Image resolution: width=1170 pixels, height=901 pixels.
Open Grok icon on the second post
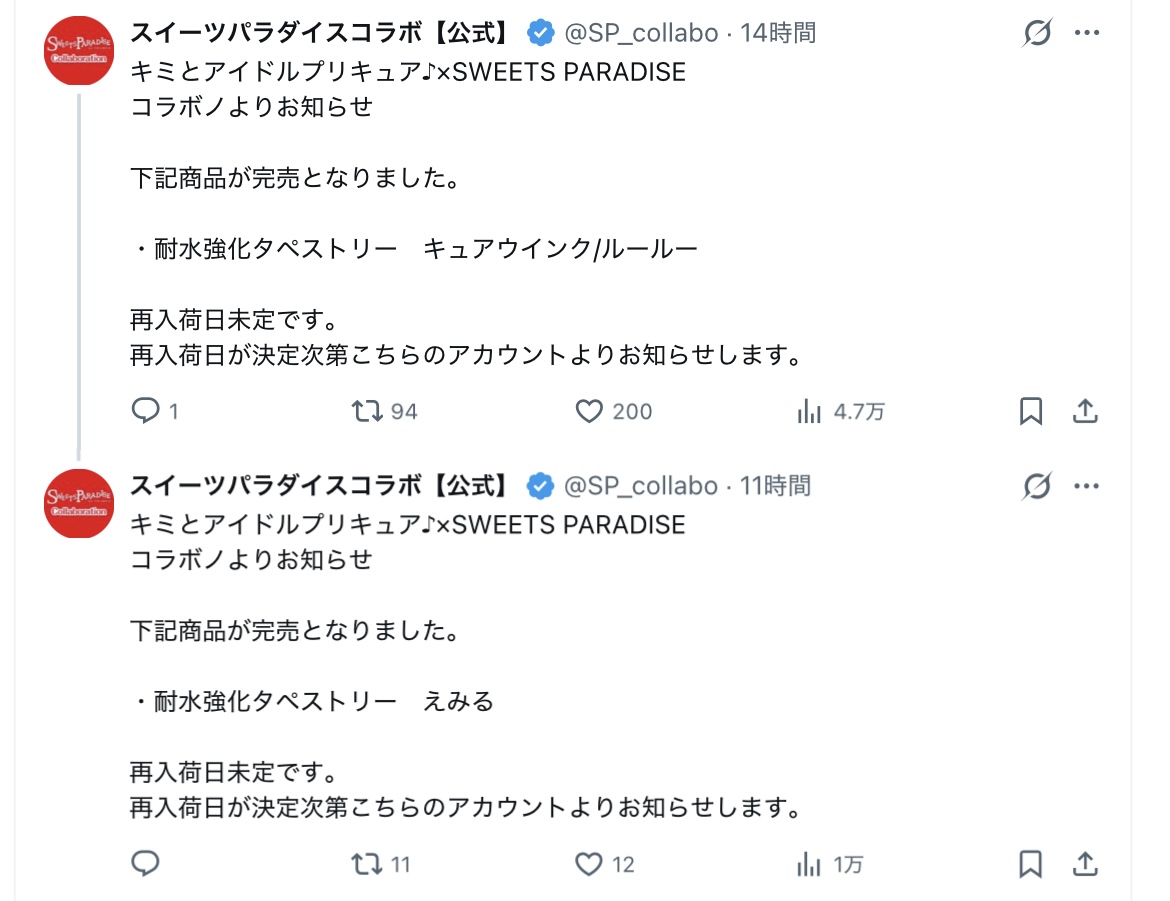[x=1038, y=486]
